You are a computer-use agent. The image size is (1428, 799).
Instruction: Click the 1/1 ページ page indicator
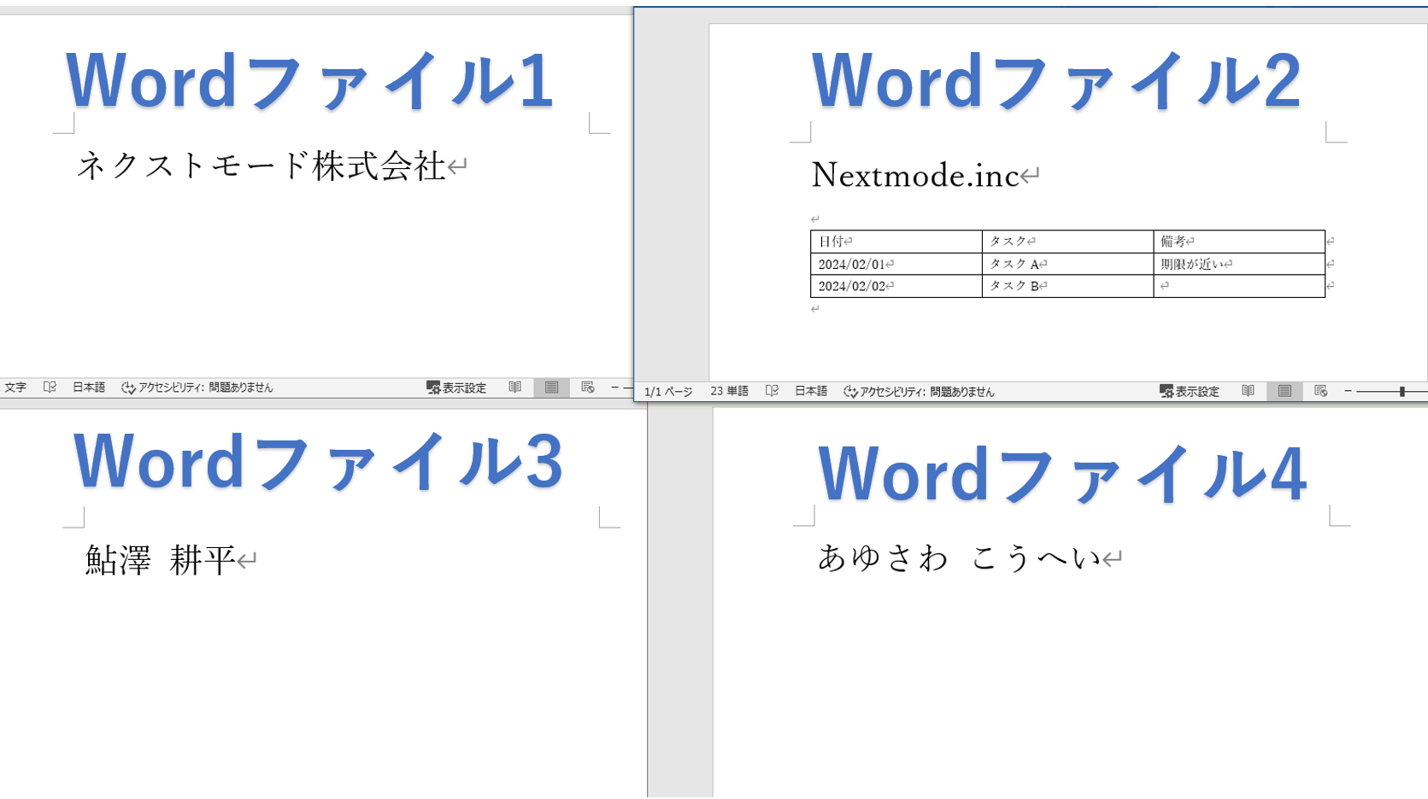(x=670, y=391)
